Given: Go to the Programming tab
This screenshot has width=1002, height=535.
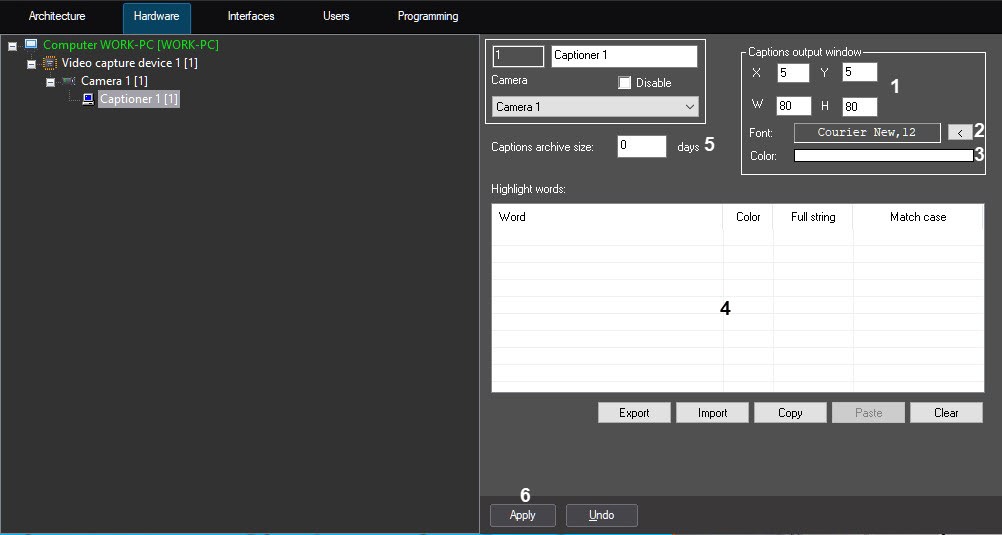Looking at the screenshot, I should tap(427, 17).
